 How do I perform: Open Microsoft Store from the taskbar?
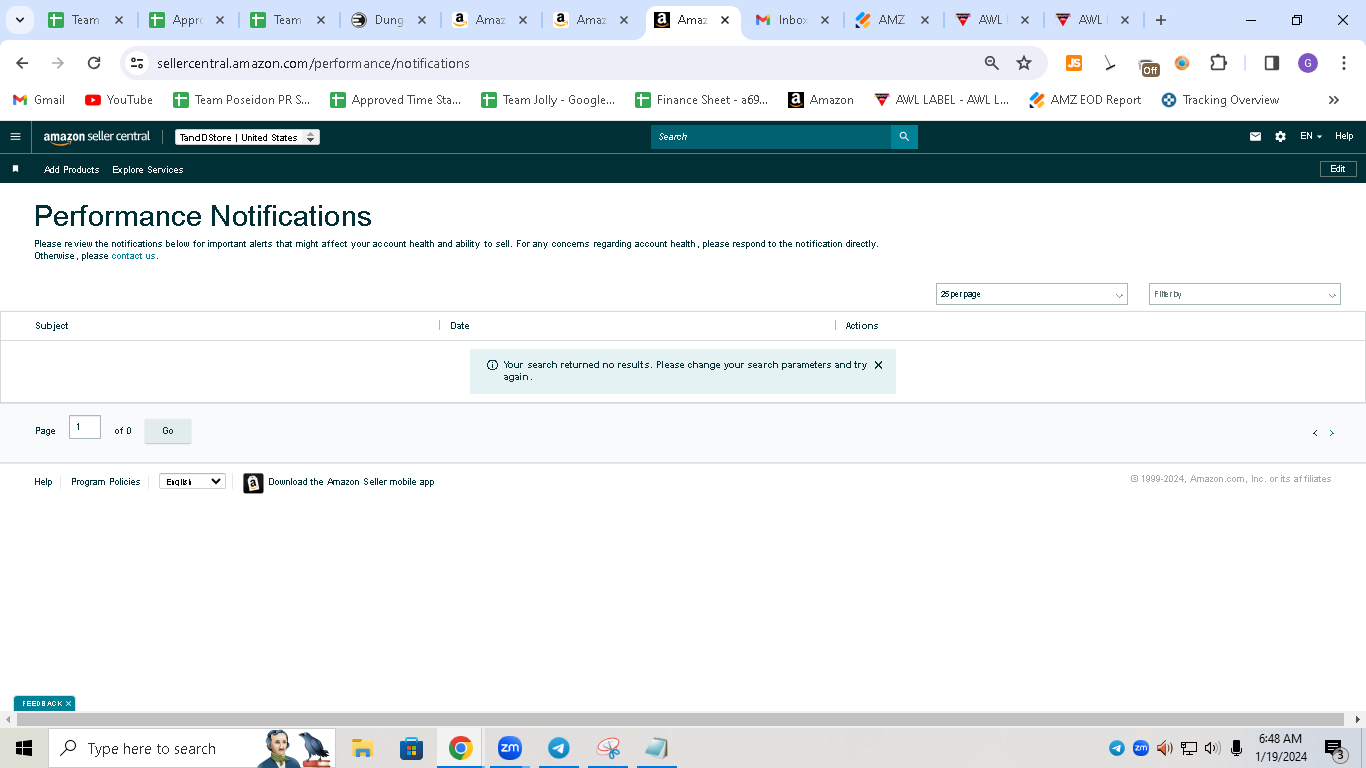pyautogui.click(x=411, y=748)
